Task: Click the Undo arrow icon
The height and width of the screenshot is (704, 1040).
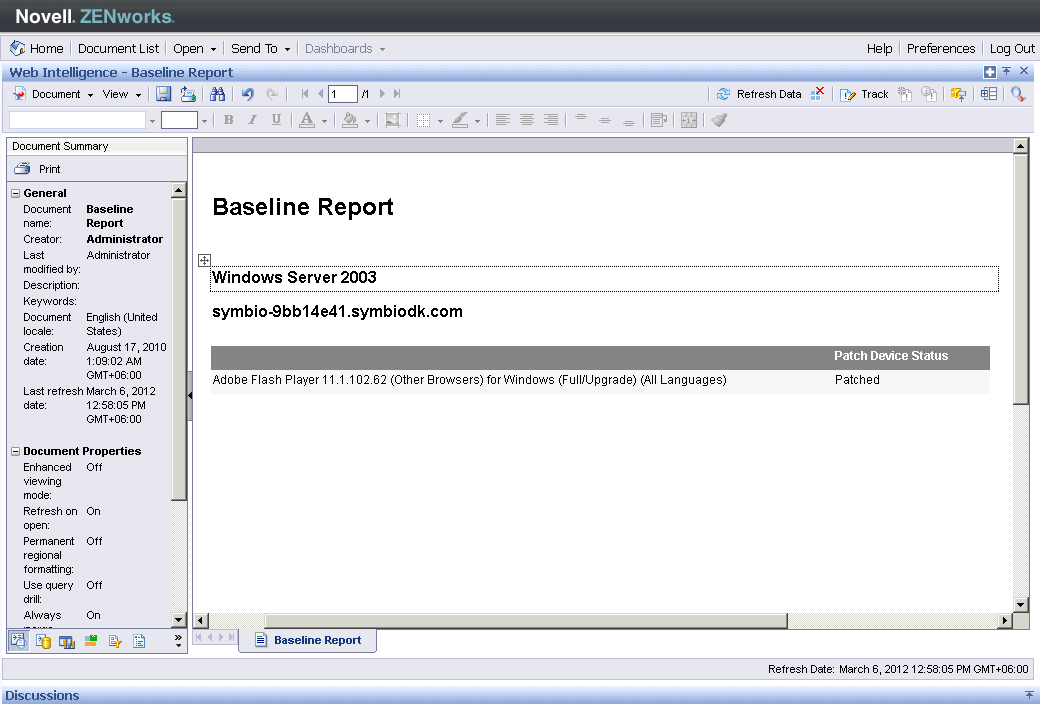Action: point(247,94)
